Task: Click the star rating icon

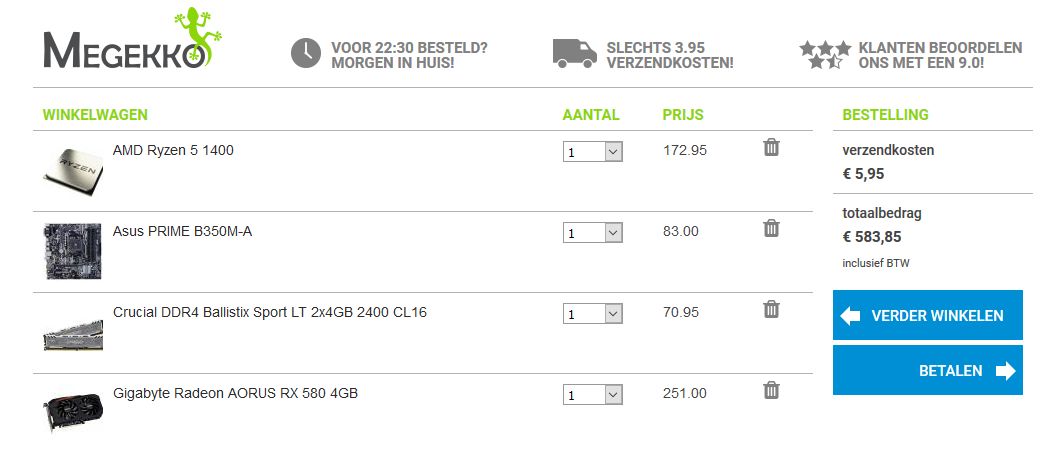Action: pos(825,54)
